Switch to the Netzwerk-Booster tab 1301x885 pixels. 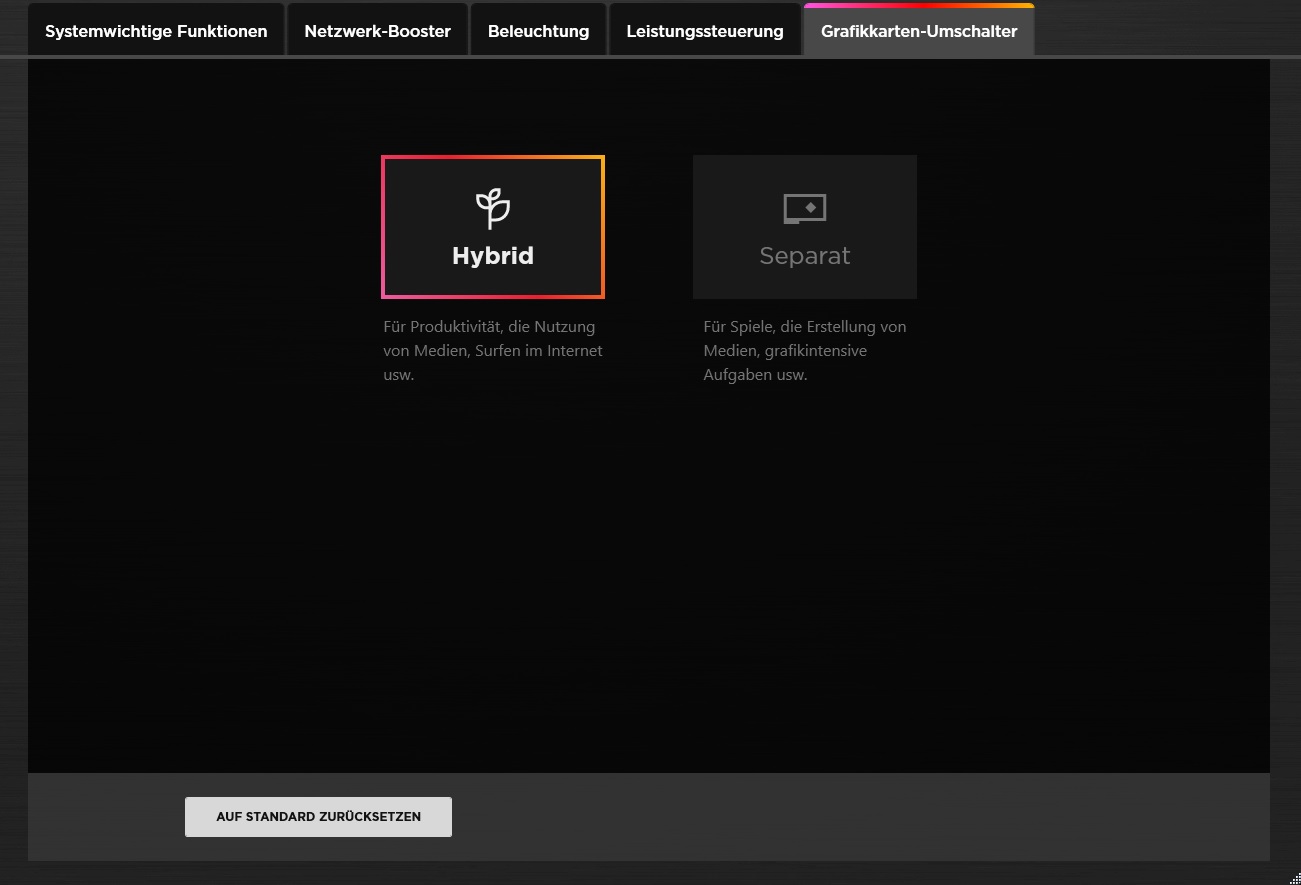[x=377, y=30]
